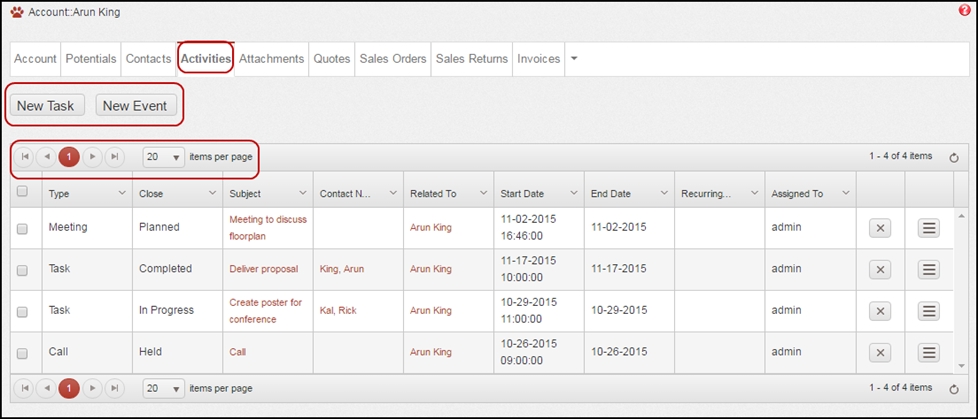This screenshot has width=978, height=419.
Task: Open action menu for Meeting row
Action: tap(929, 228)
